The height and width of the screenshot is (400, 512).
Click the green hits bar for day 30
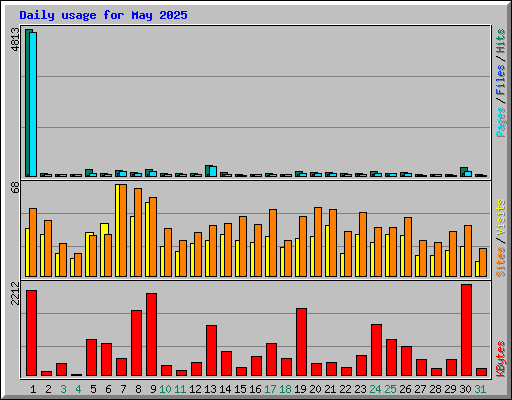coord(463,172)
